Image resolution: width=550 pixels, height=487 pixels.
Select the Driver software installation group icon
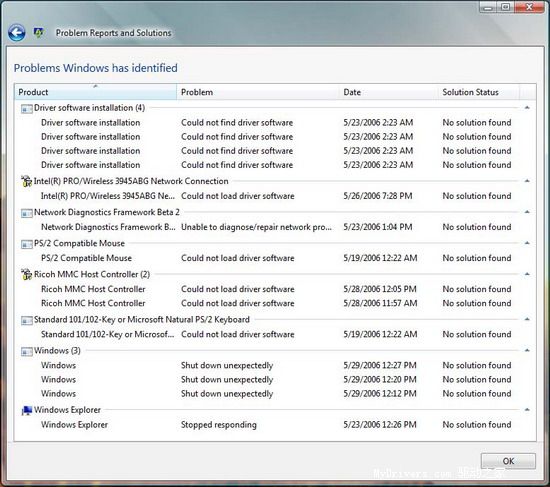[27, 108]
